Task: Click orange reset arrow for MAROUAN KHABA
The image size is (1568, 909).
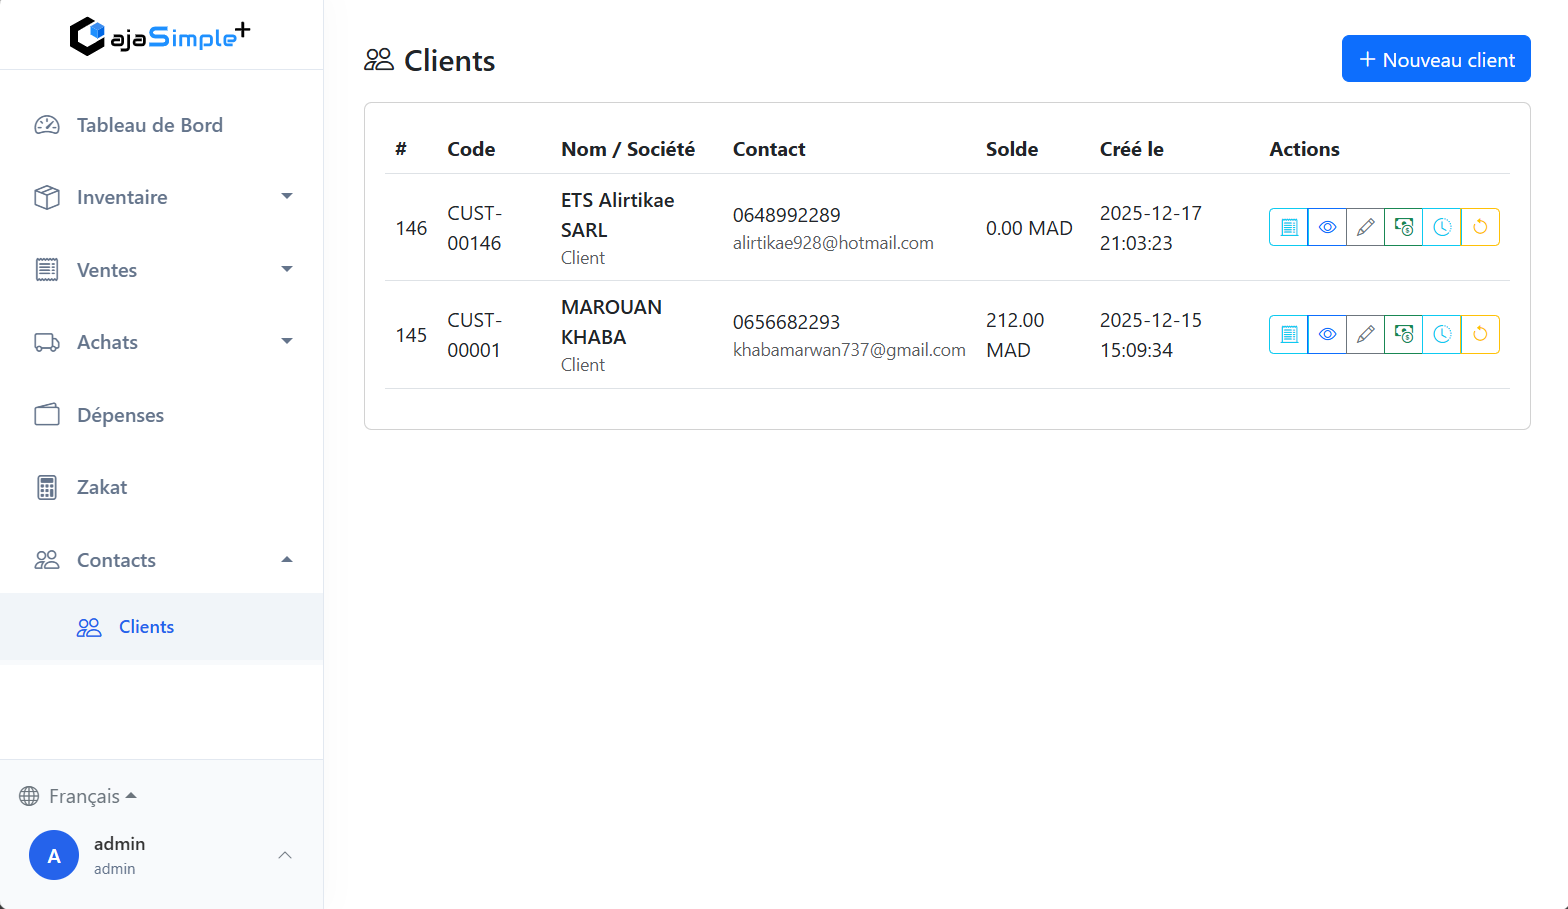Action: tap(1480, 334)
